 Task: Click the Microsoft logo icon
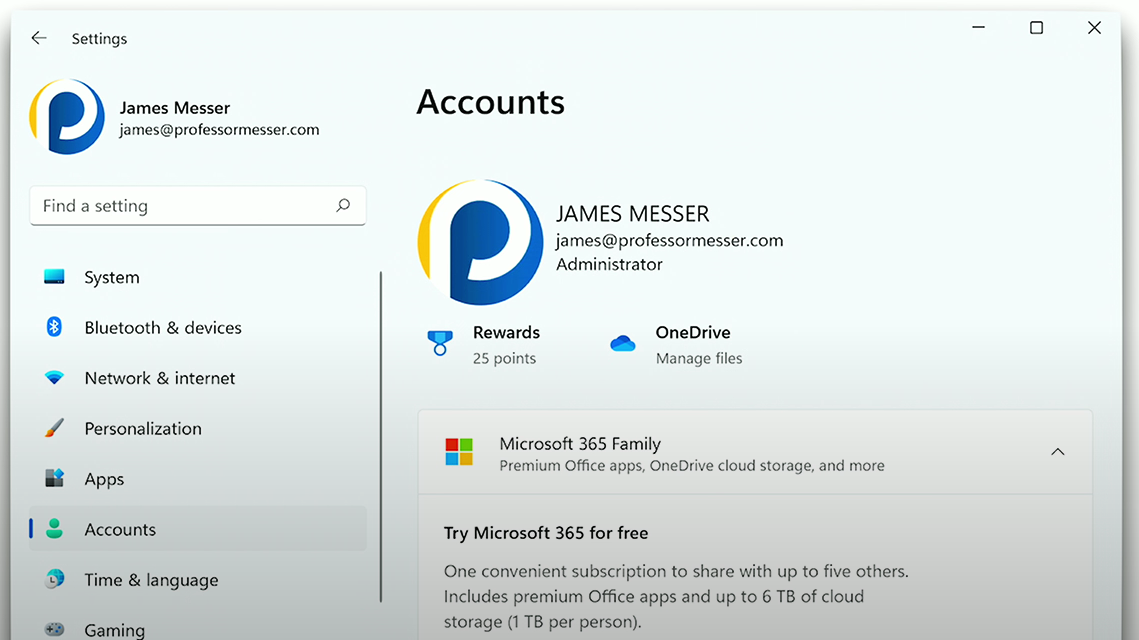(x=459, y=452)
